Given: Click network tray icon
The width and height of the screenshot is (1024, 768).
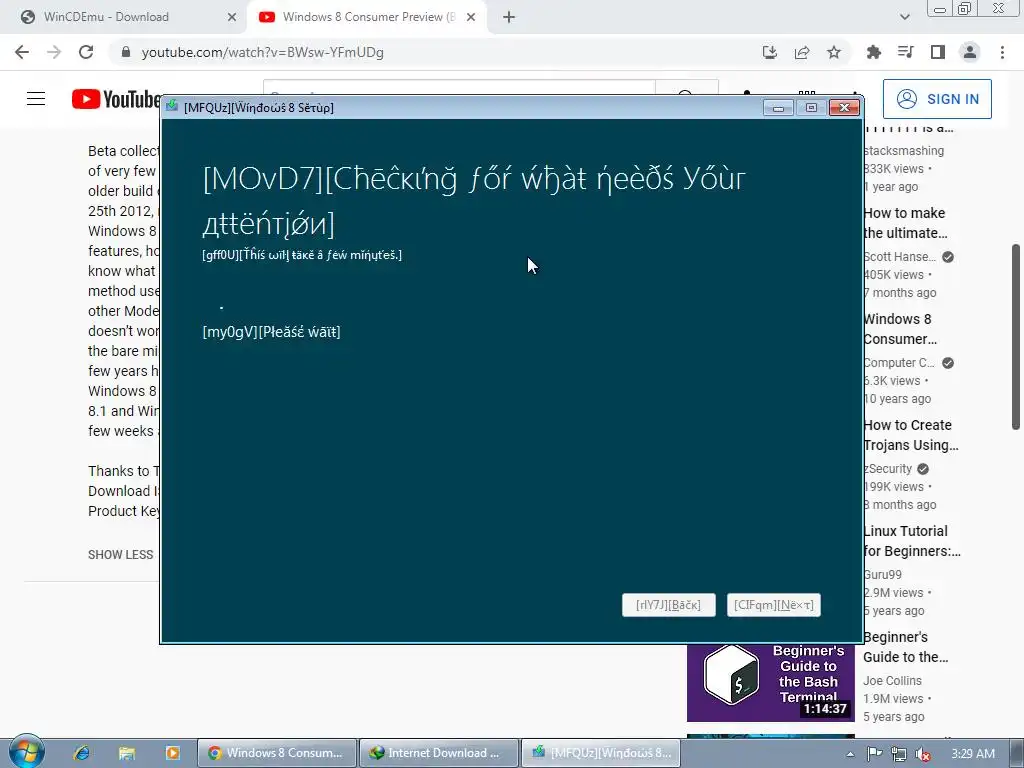Looking at the screenshot, I should [x=899, y=754].
